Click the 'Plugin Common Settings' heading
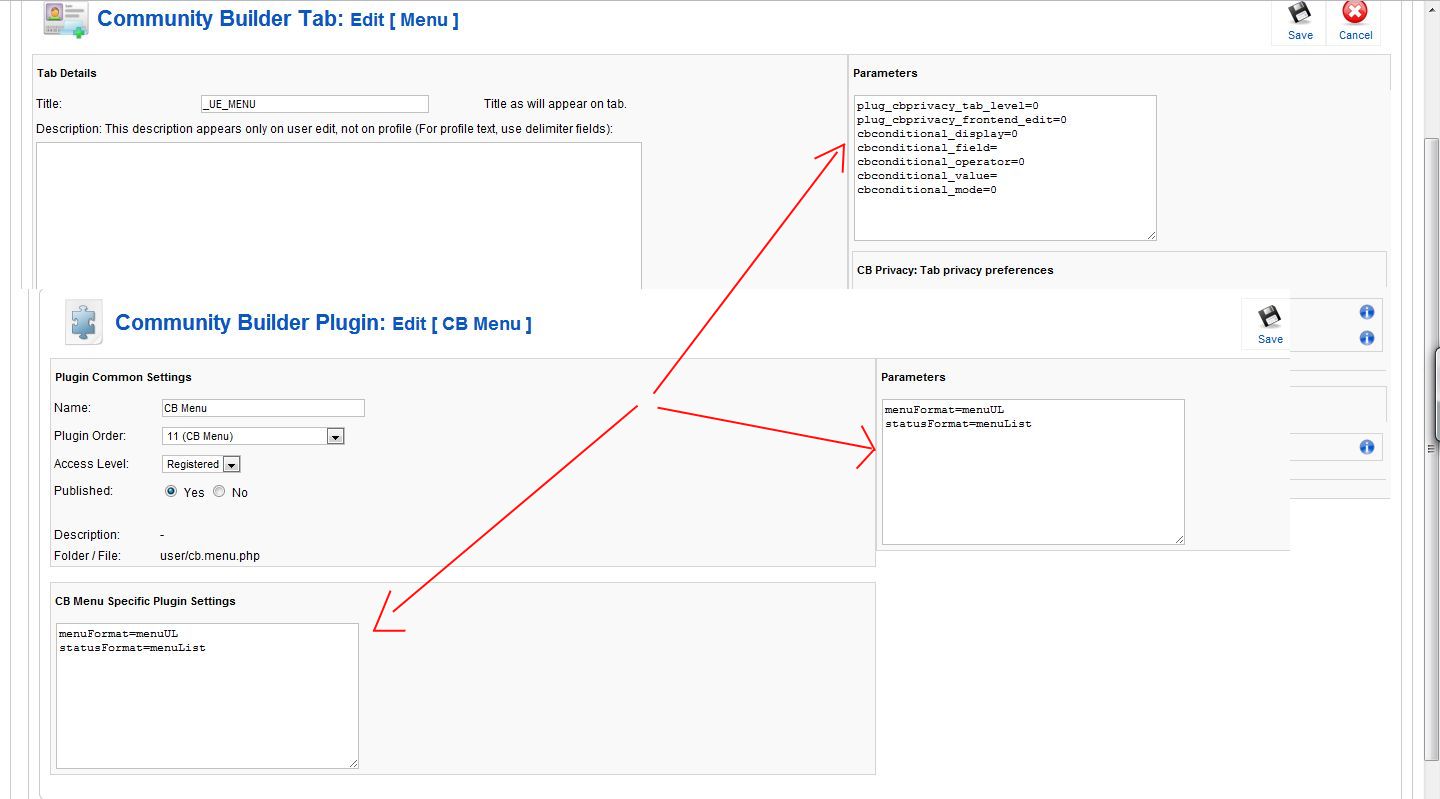 (x=123, y=377)
